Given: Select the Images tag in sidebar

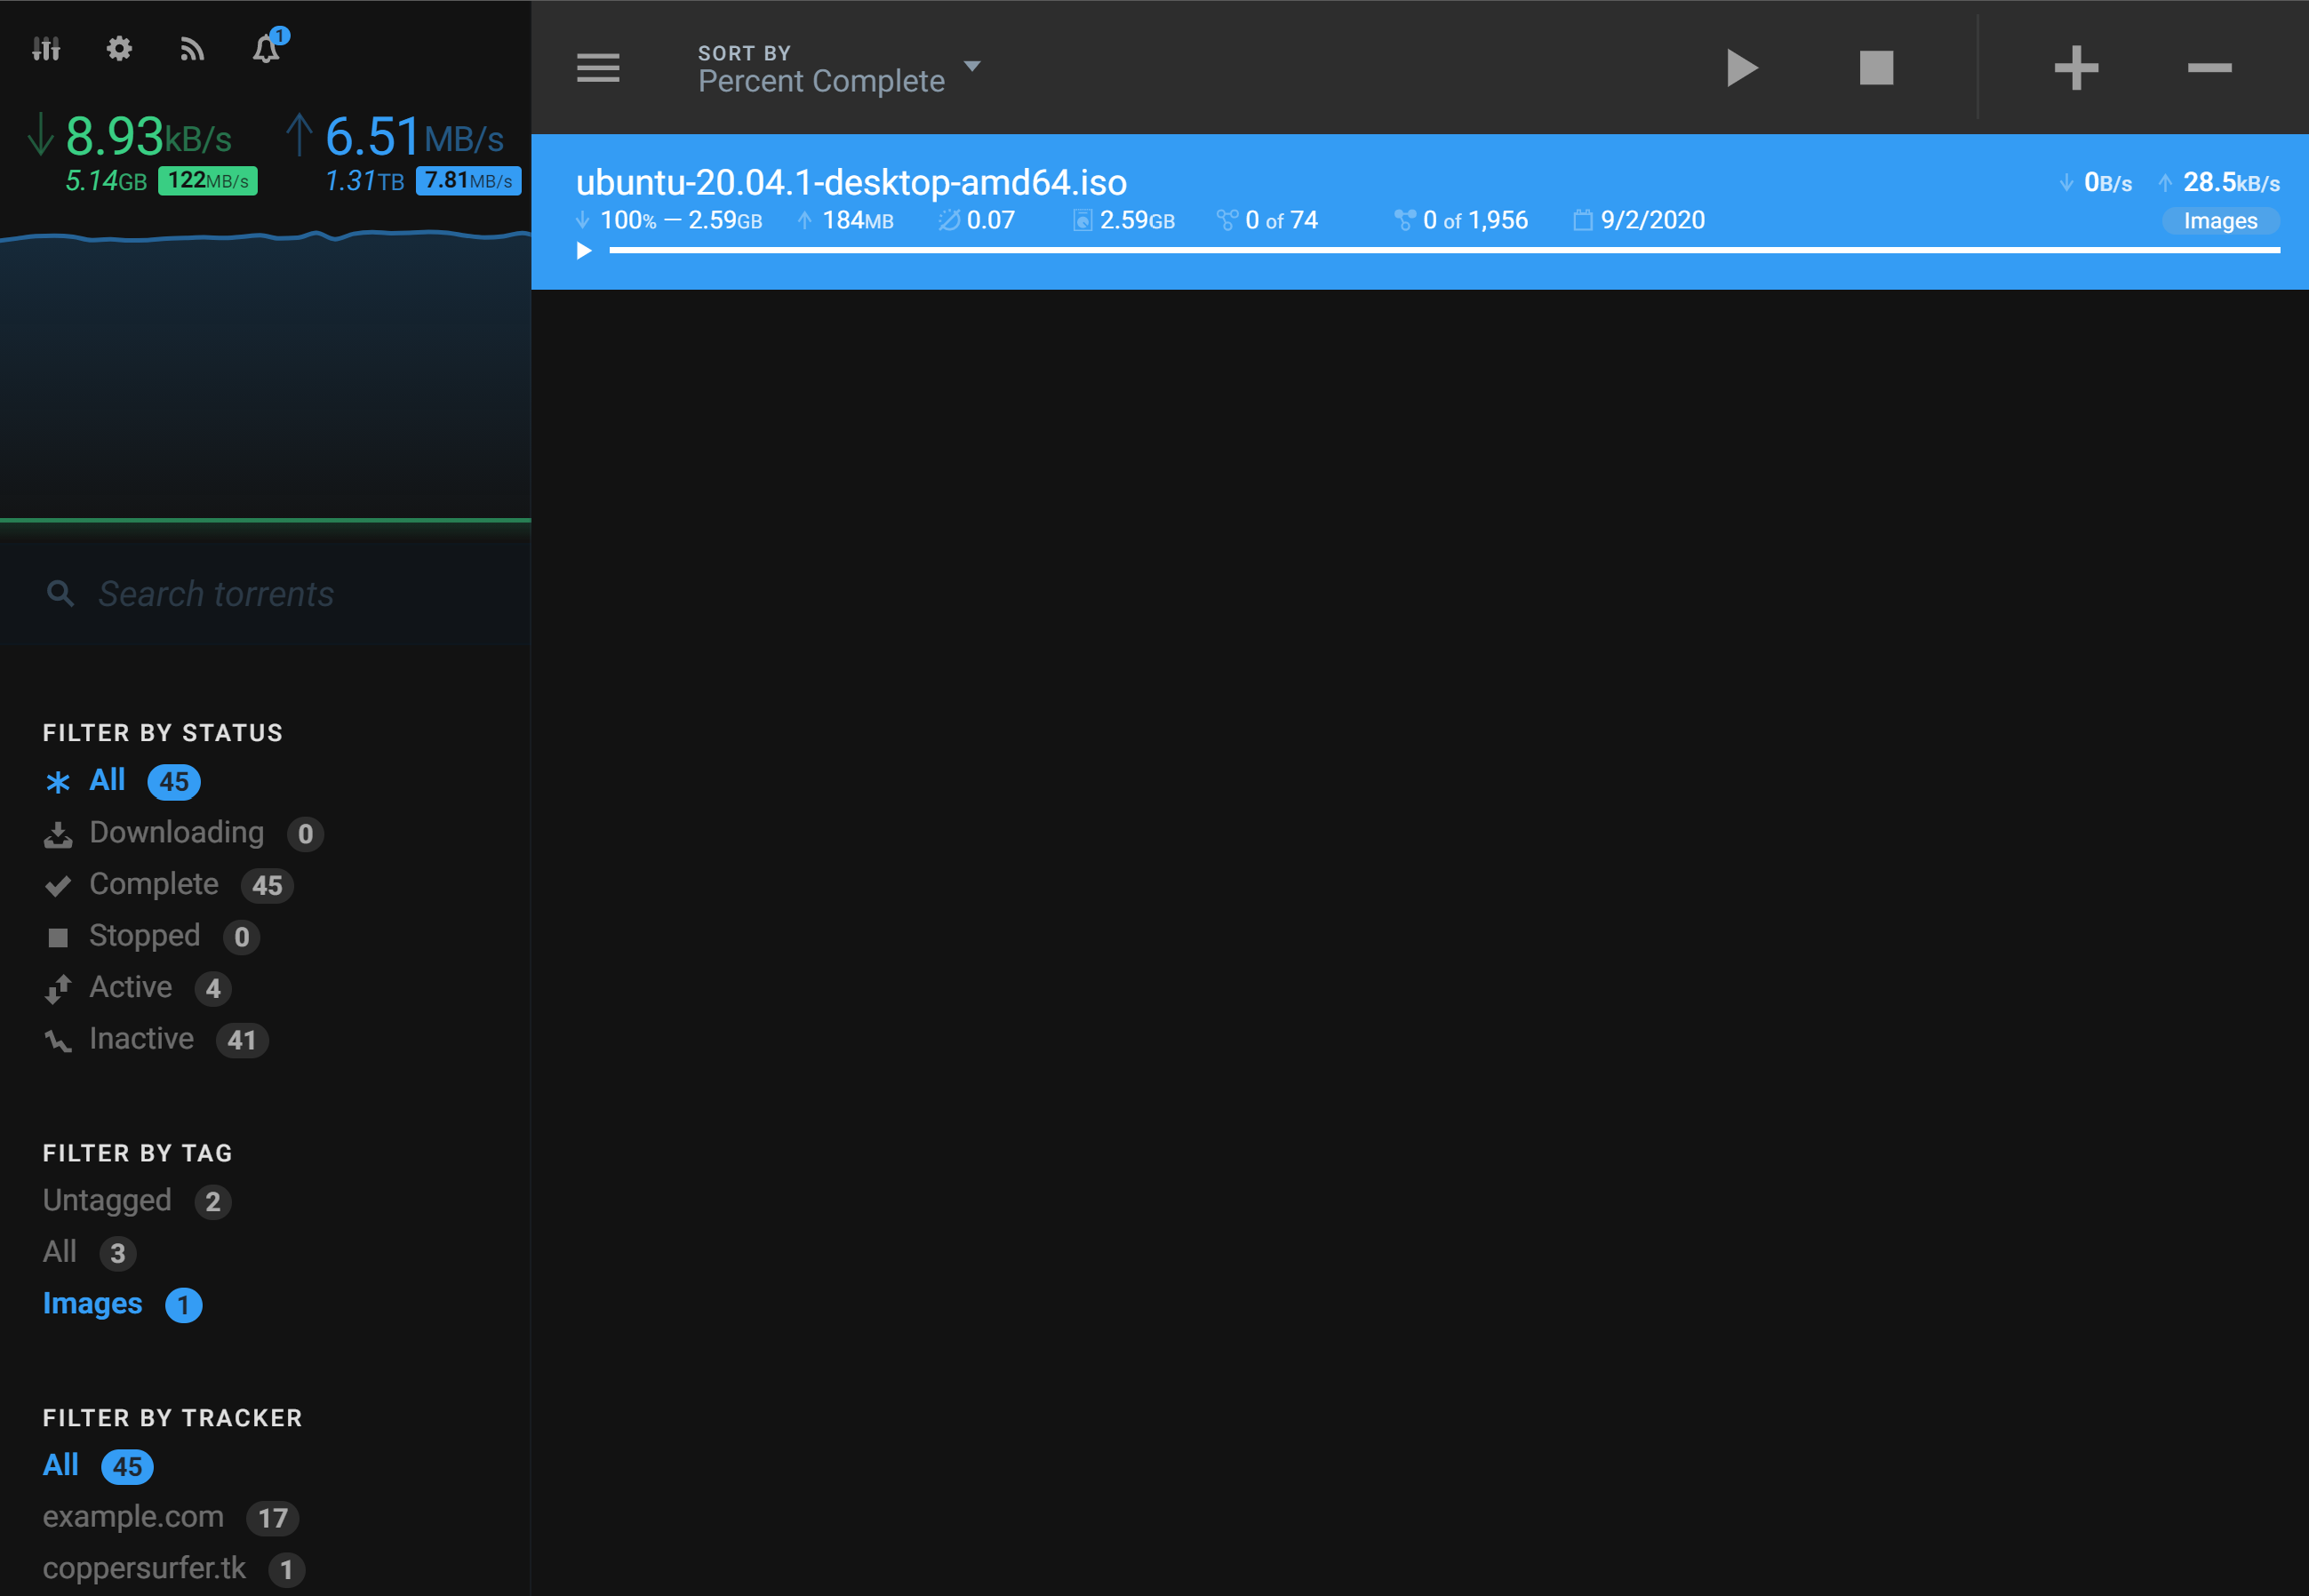Looking at the screenshot, I should pyautogui.click(x=93, y=1305).
